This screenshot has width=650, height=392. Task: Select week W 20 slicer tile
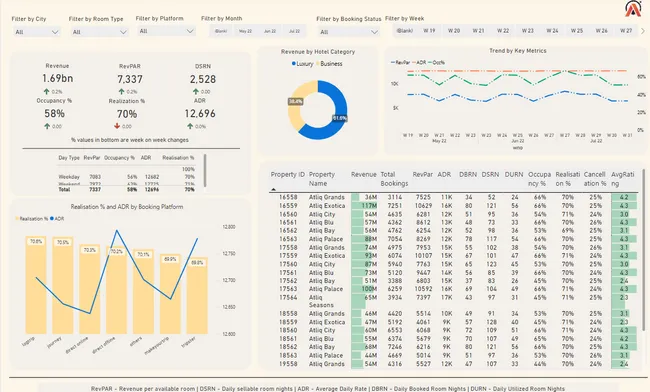[x=454, y=31]
